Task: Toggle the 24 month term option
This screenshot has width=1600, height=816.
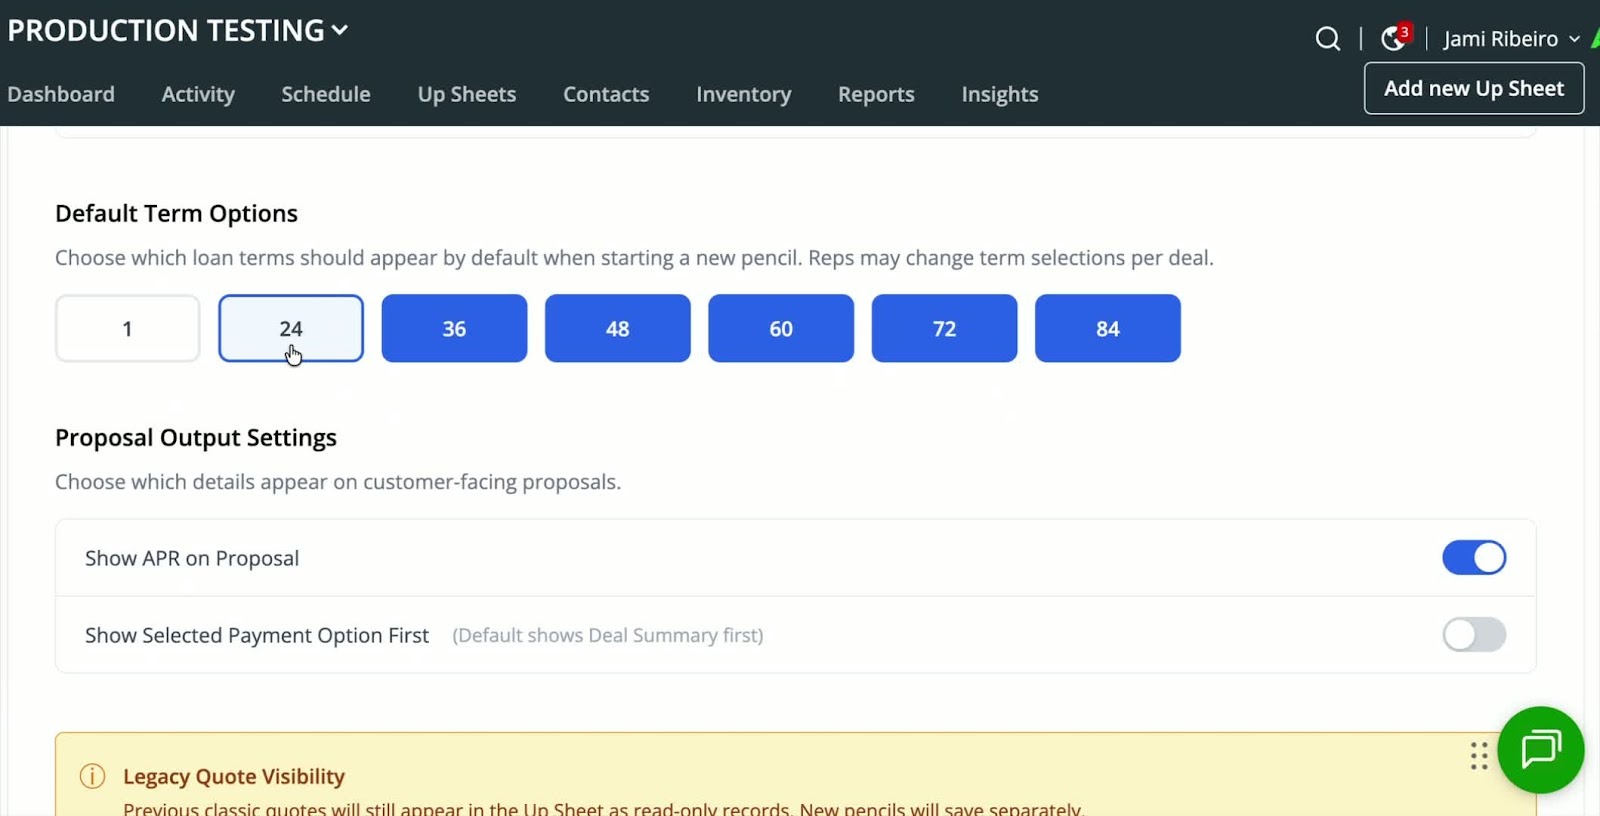Action: point(291,329)
